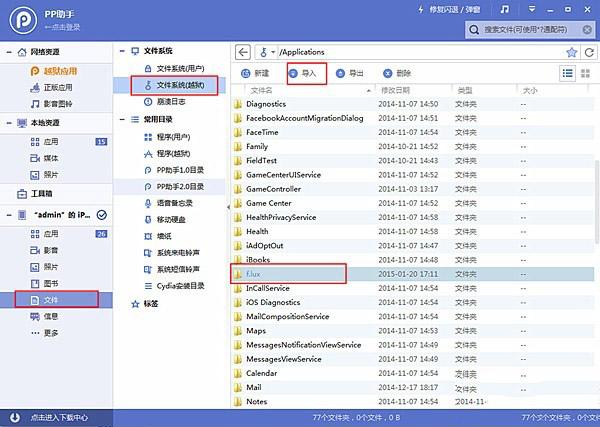Collapse the admin iPhone device section

[9, 215]
